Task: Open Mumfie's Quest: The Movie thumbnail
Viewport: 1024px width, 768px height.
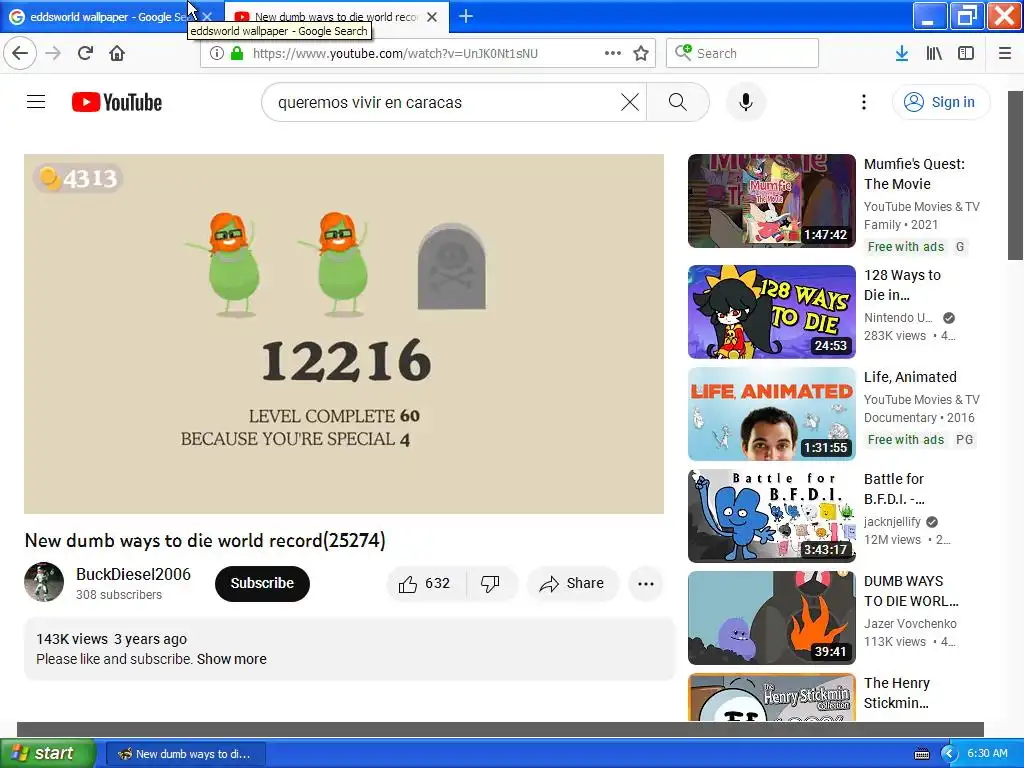Action: point(771,200)
